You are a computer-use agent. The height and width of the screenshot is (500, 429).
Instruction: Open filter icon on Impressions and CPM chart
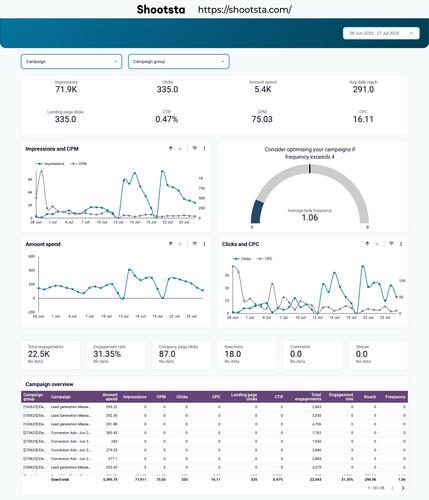(195, 148)
